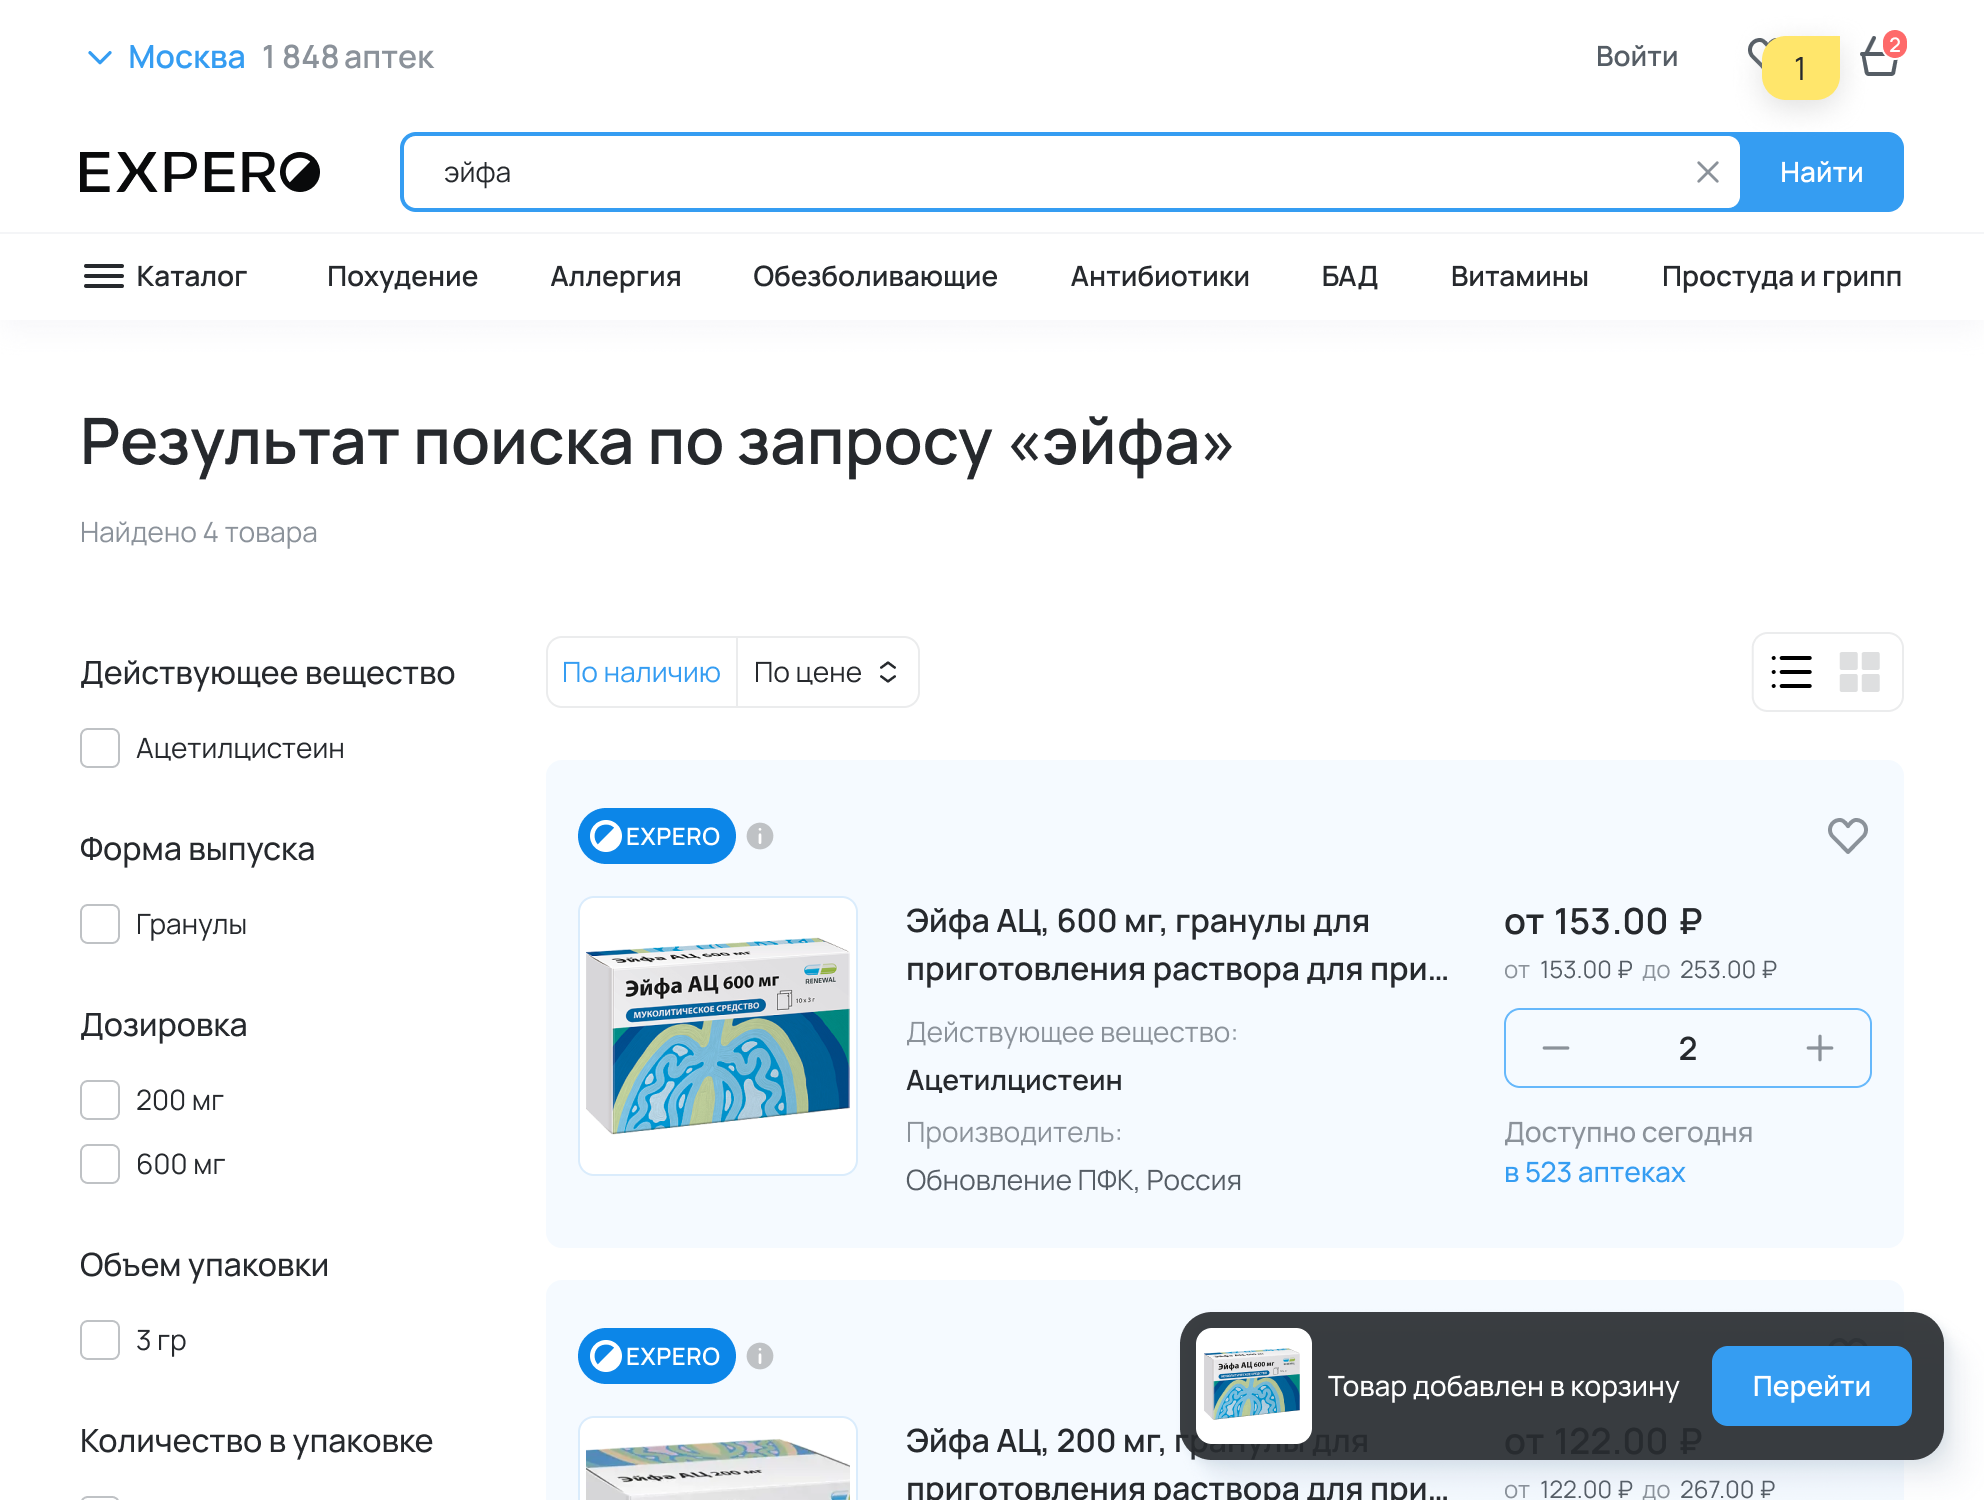
Task: Expand the Москва city selector chevron
Action: (x=100, y=58)
